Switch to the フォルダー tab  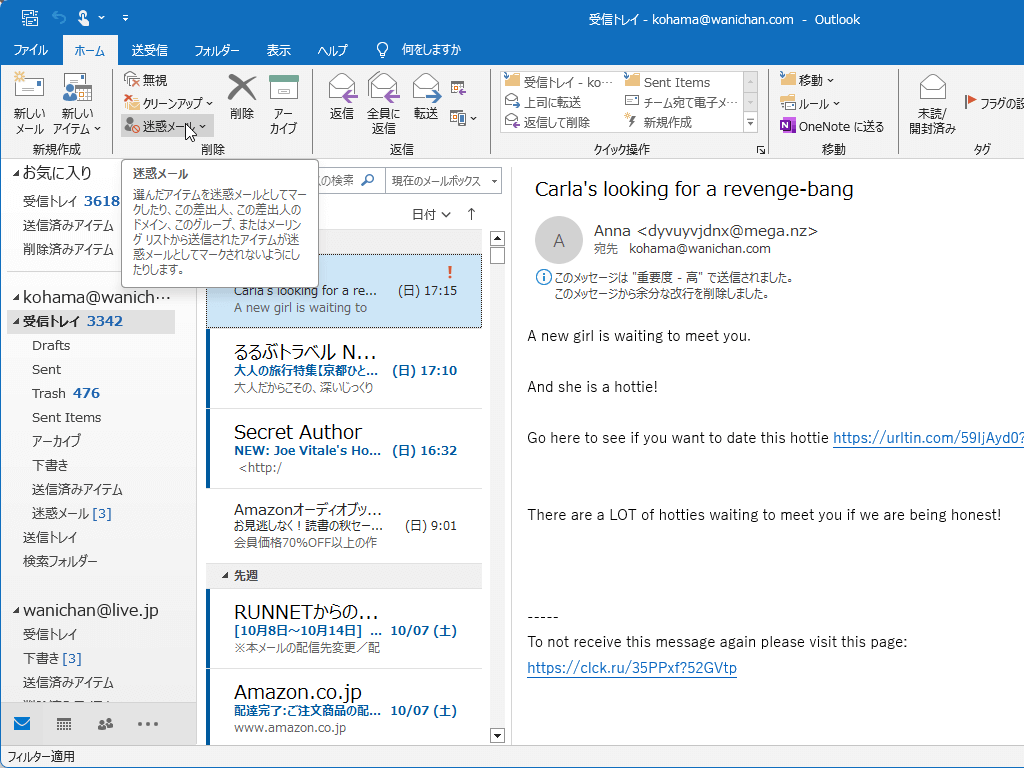click(216, 50)
